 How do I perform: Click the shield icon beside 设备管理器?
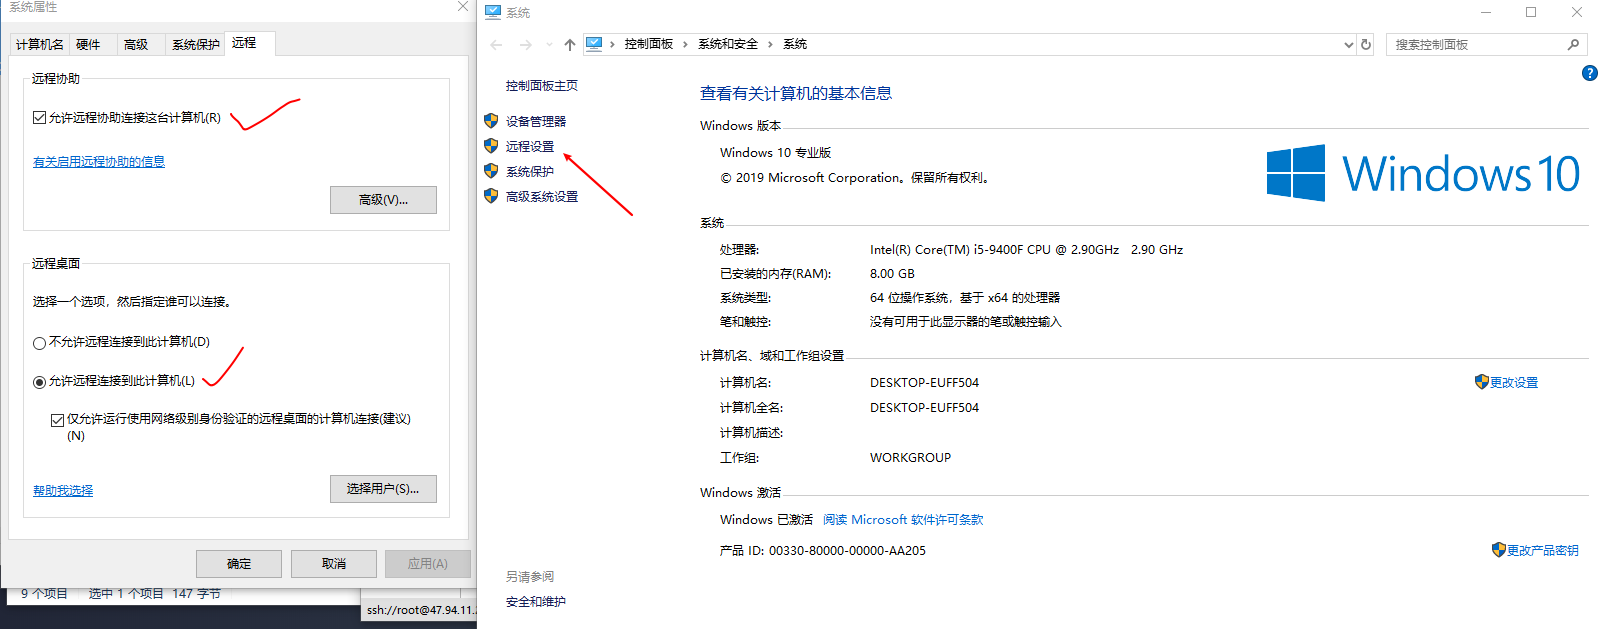(491, 121)
